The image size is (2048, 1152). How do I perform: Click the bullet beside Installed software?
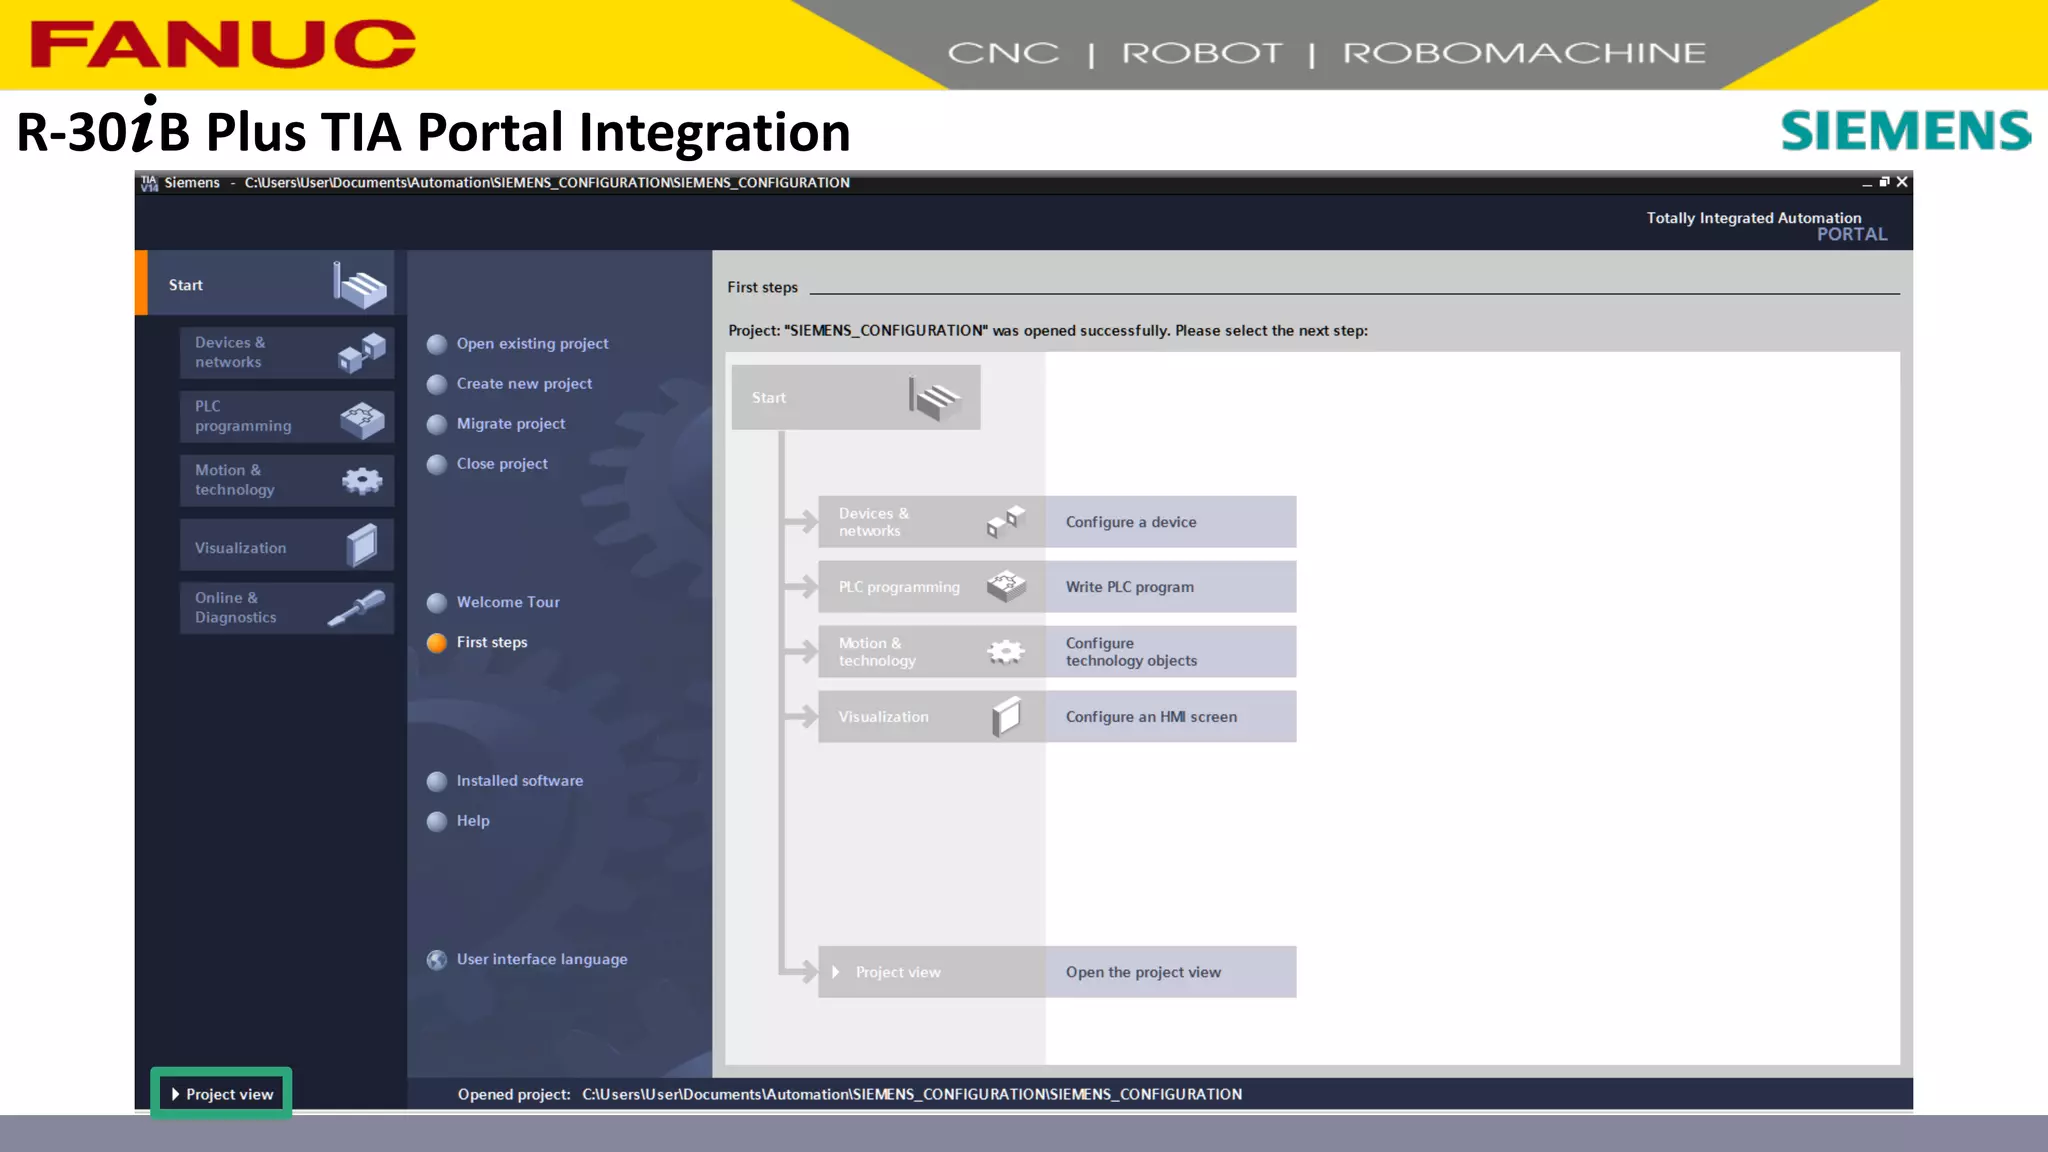pyautogui.click(x=437, y=782)
